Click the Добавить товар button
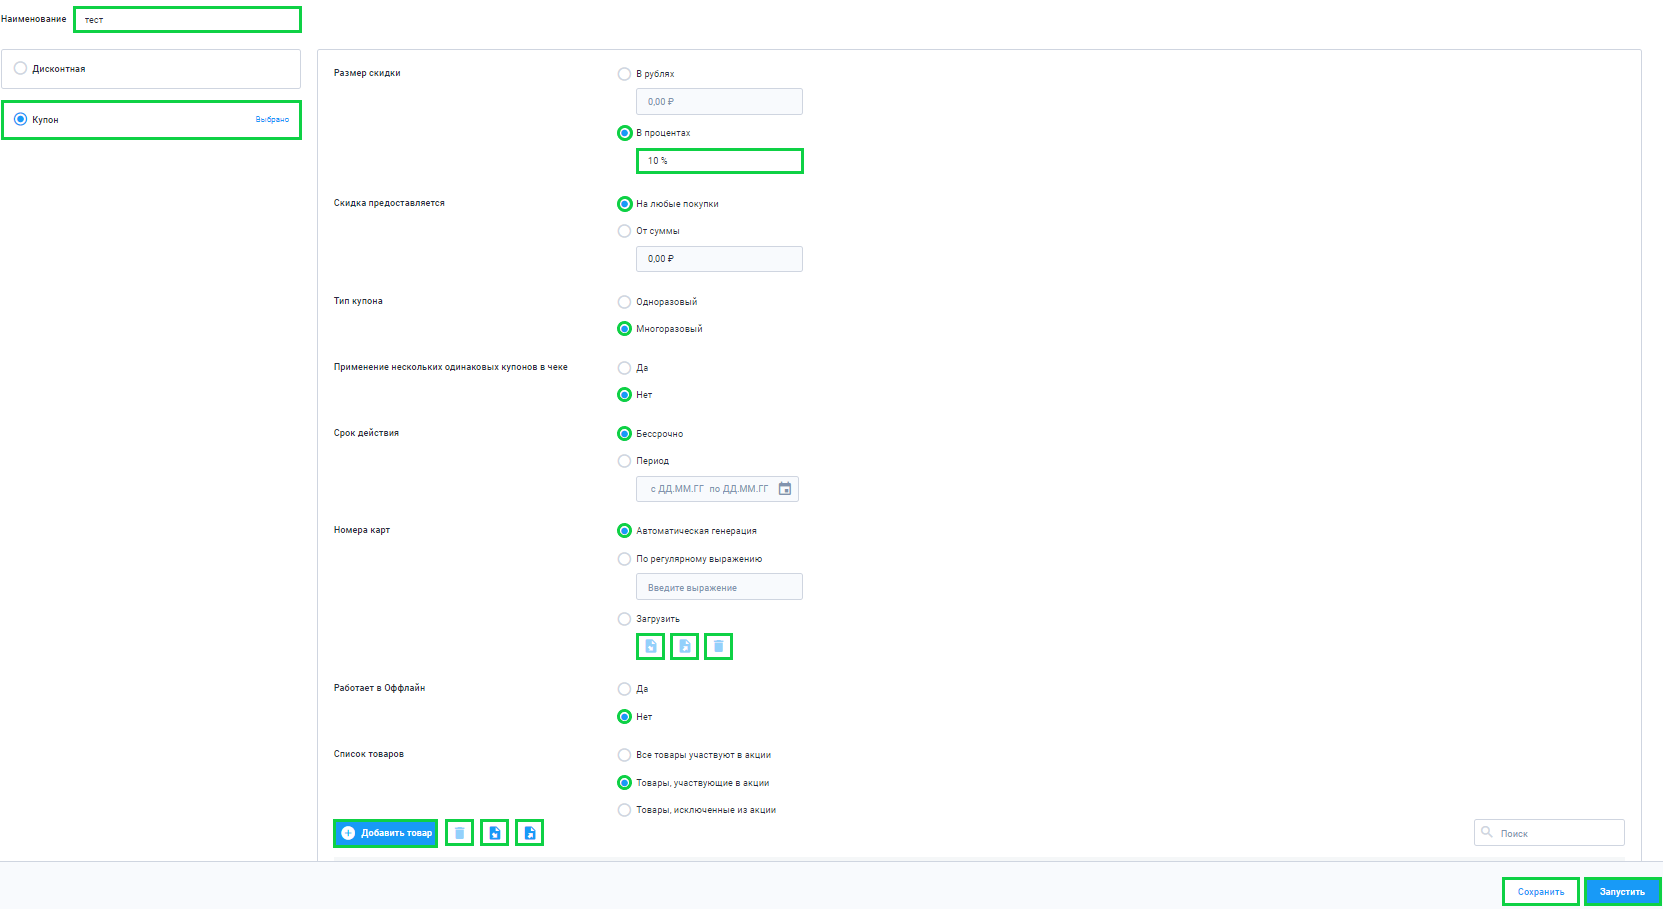Viewport: 1663px width, 909px height. (x=385, y=832)
